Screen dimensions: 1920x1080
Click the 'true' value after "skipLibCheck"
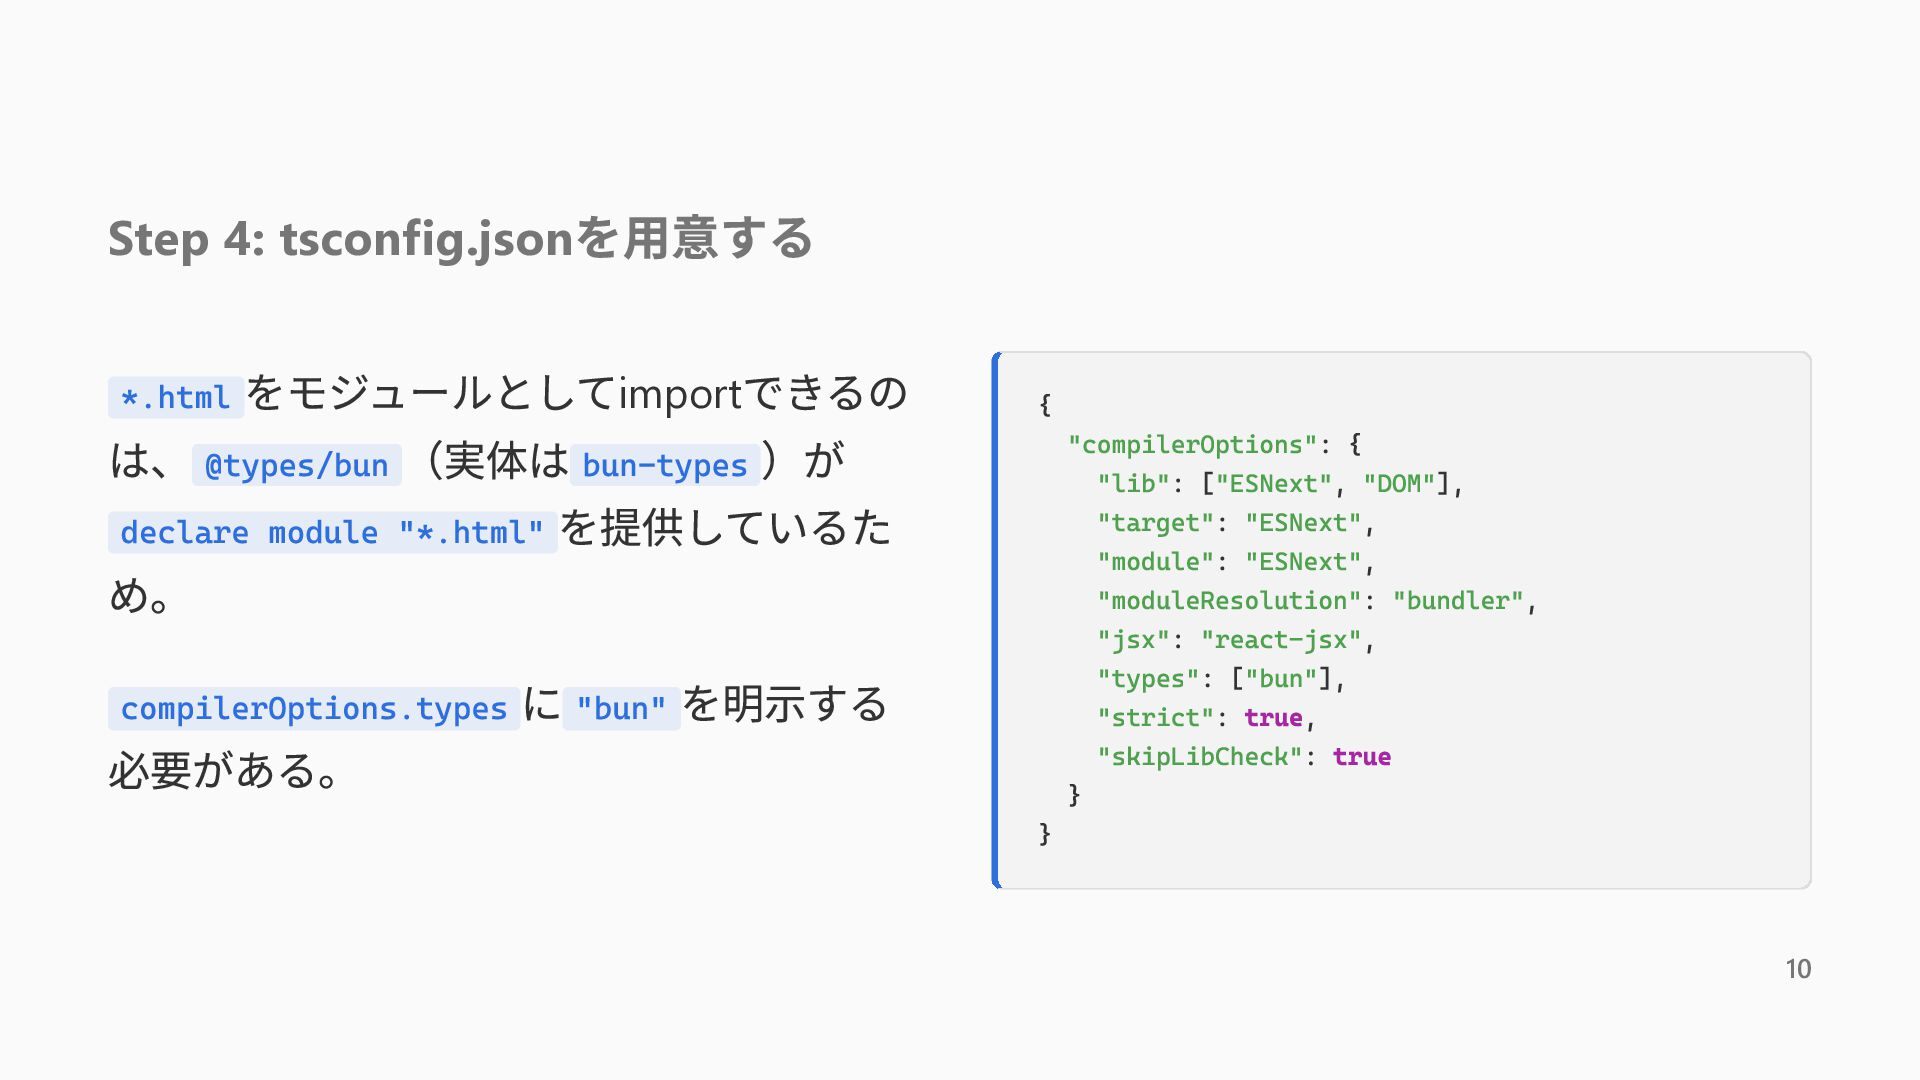[1361, 757]
